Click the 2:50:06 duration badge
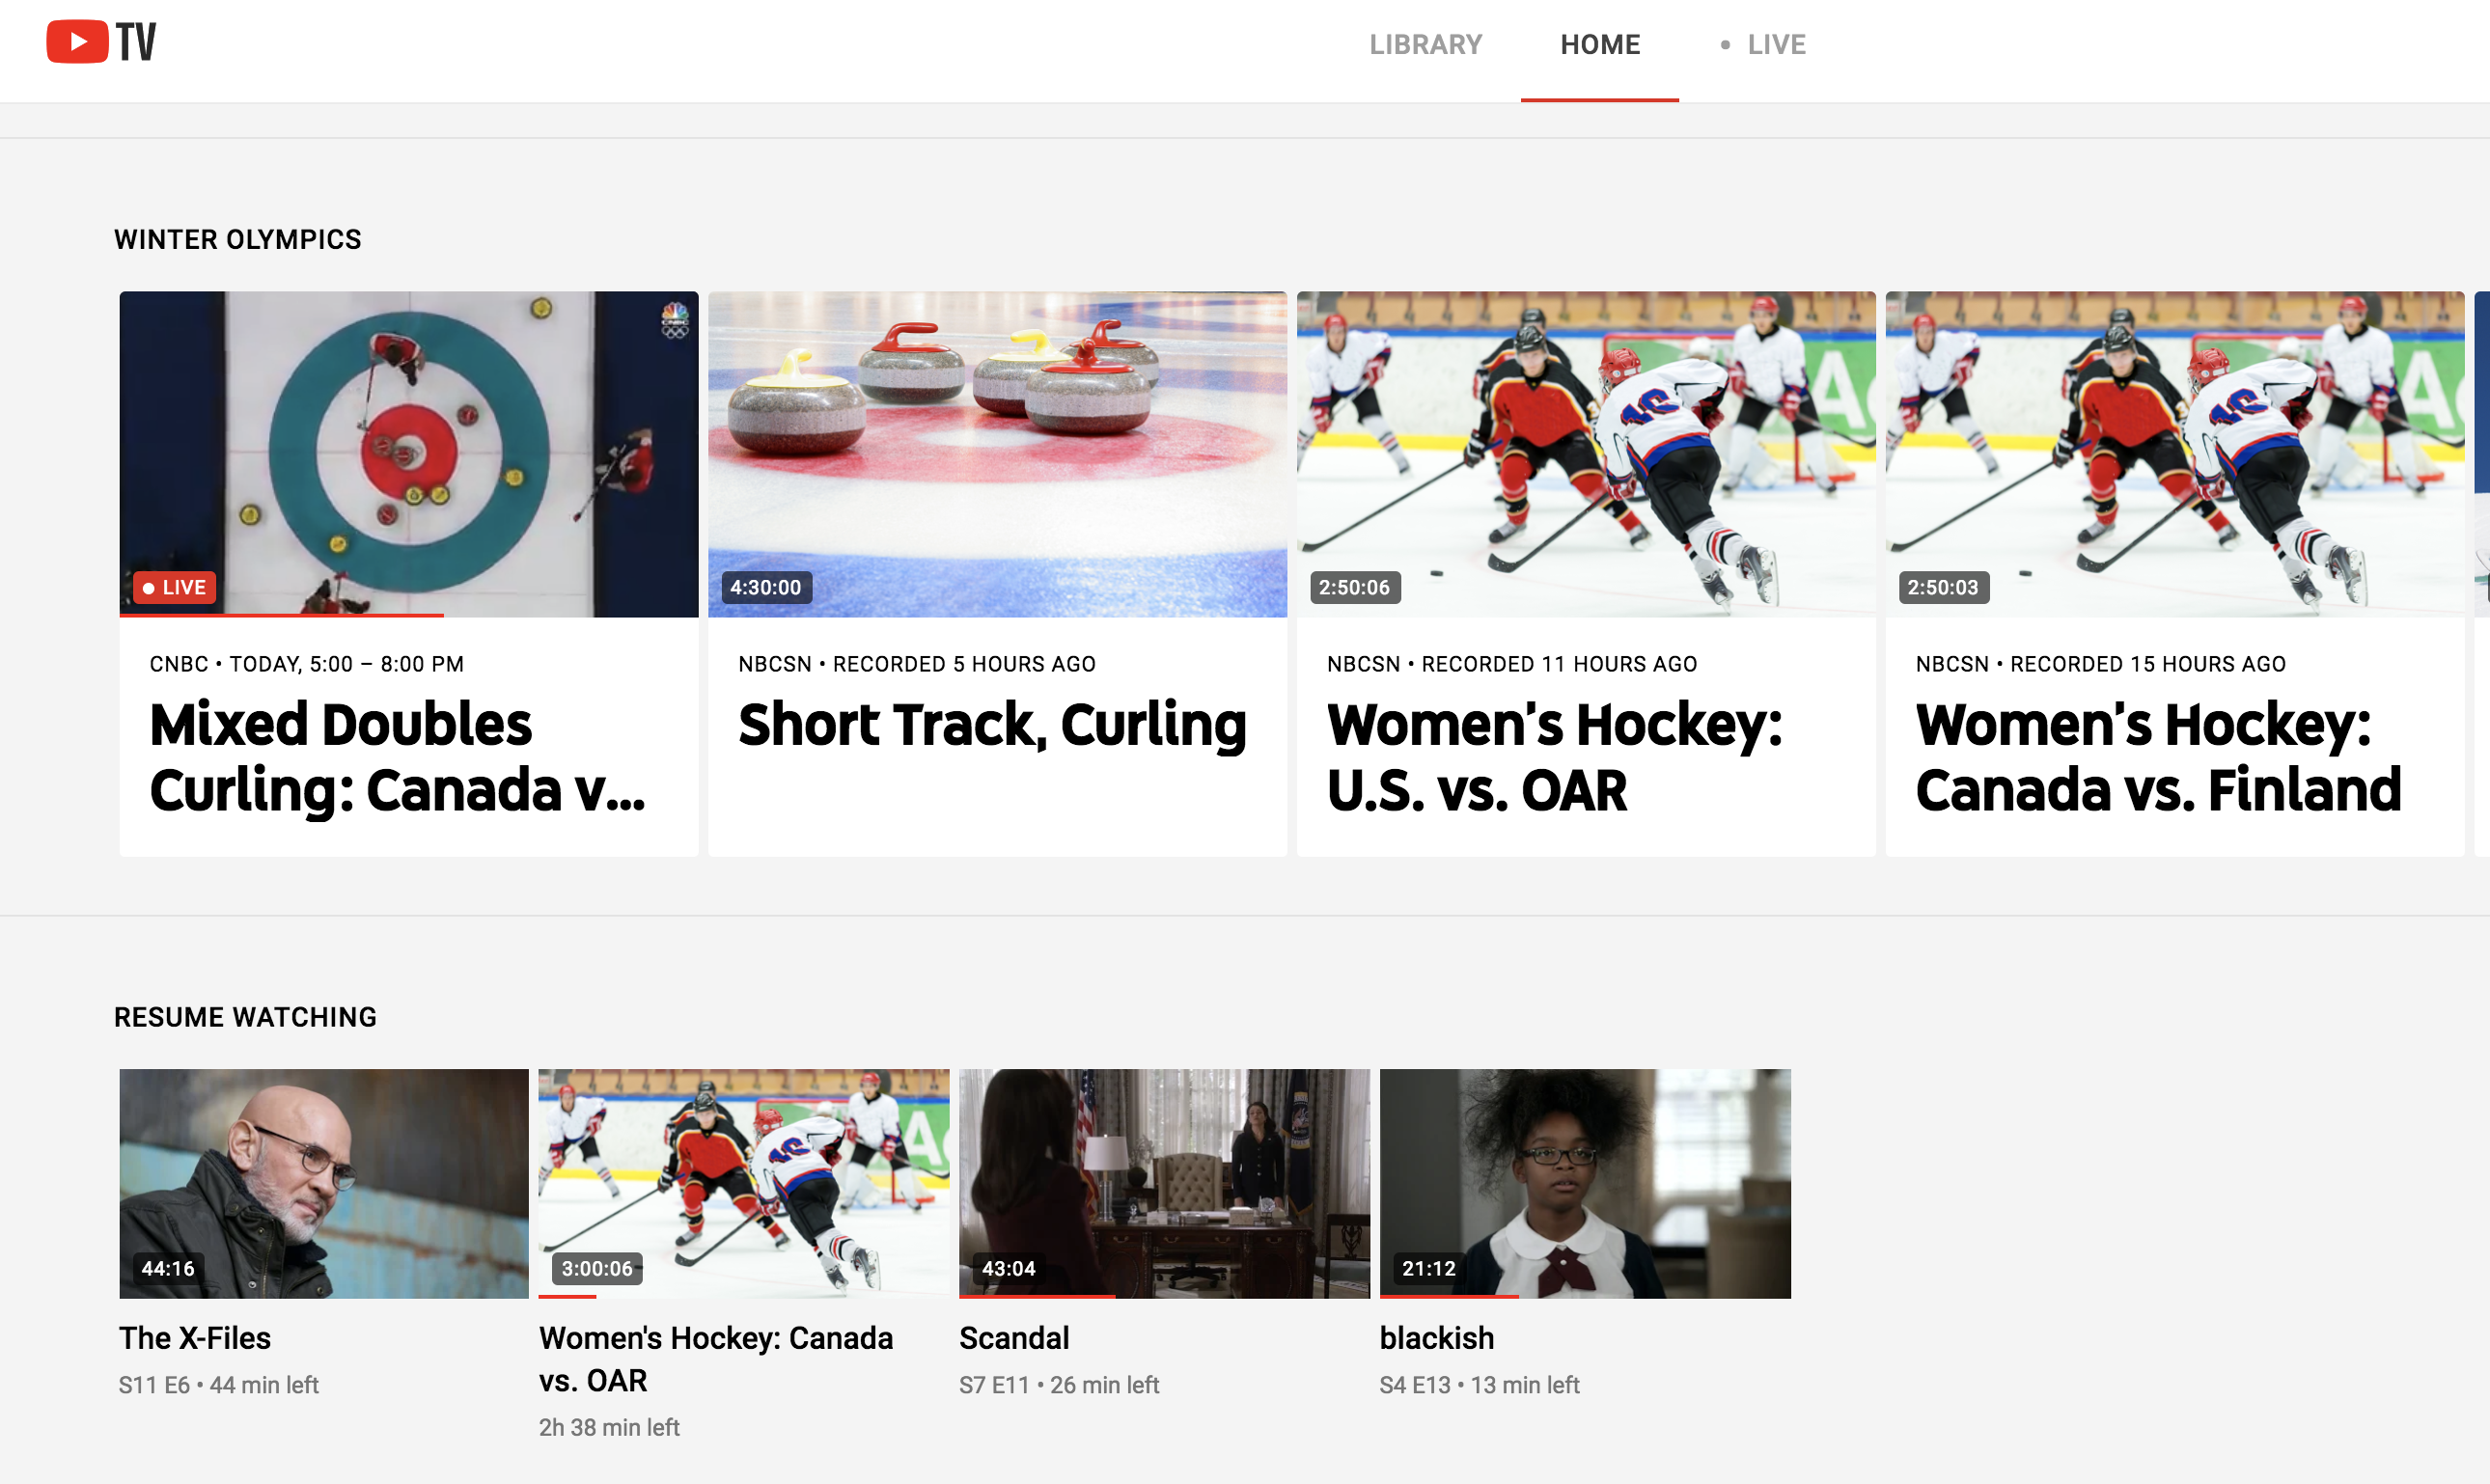The width and height of the screenshot is (2490, 1484). 1354,587
